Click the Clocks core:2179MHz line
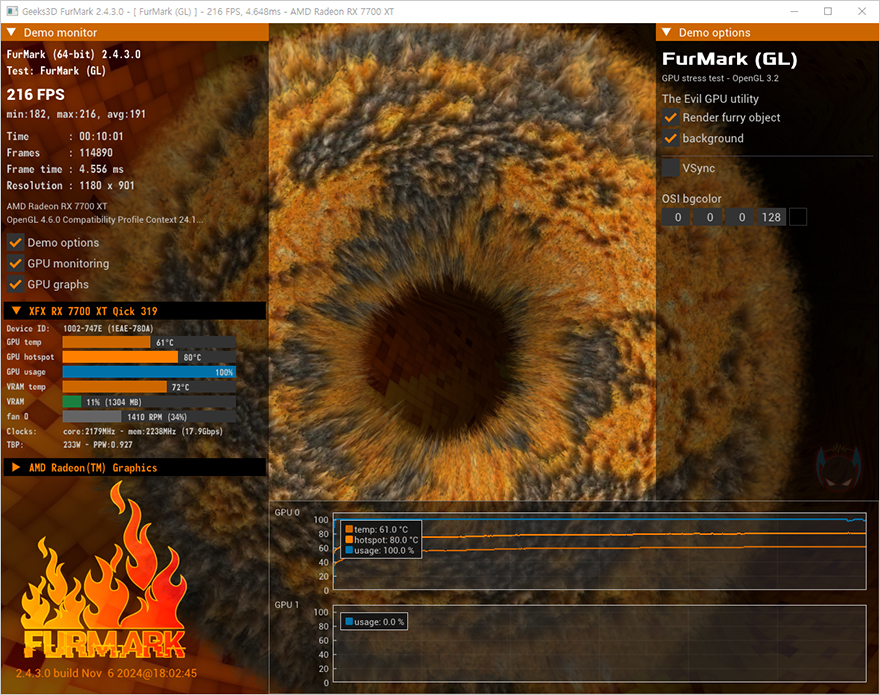Image resolution: width=880 pixels, height=695 pixels. click(x=114, y=431)
